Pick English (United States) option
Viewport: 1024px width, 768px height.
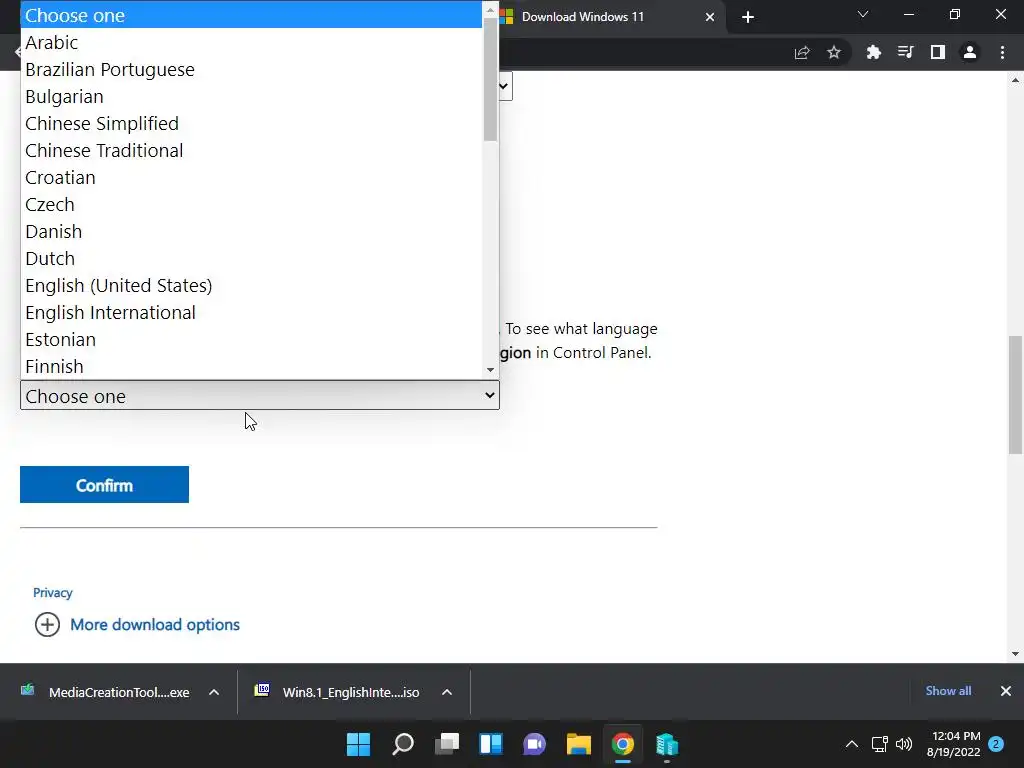[251, 285]
